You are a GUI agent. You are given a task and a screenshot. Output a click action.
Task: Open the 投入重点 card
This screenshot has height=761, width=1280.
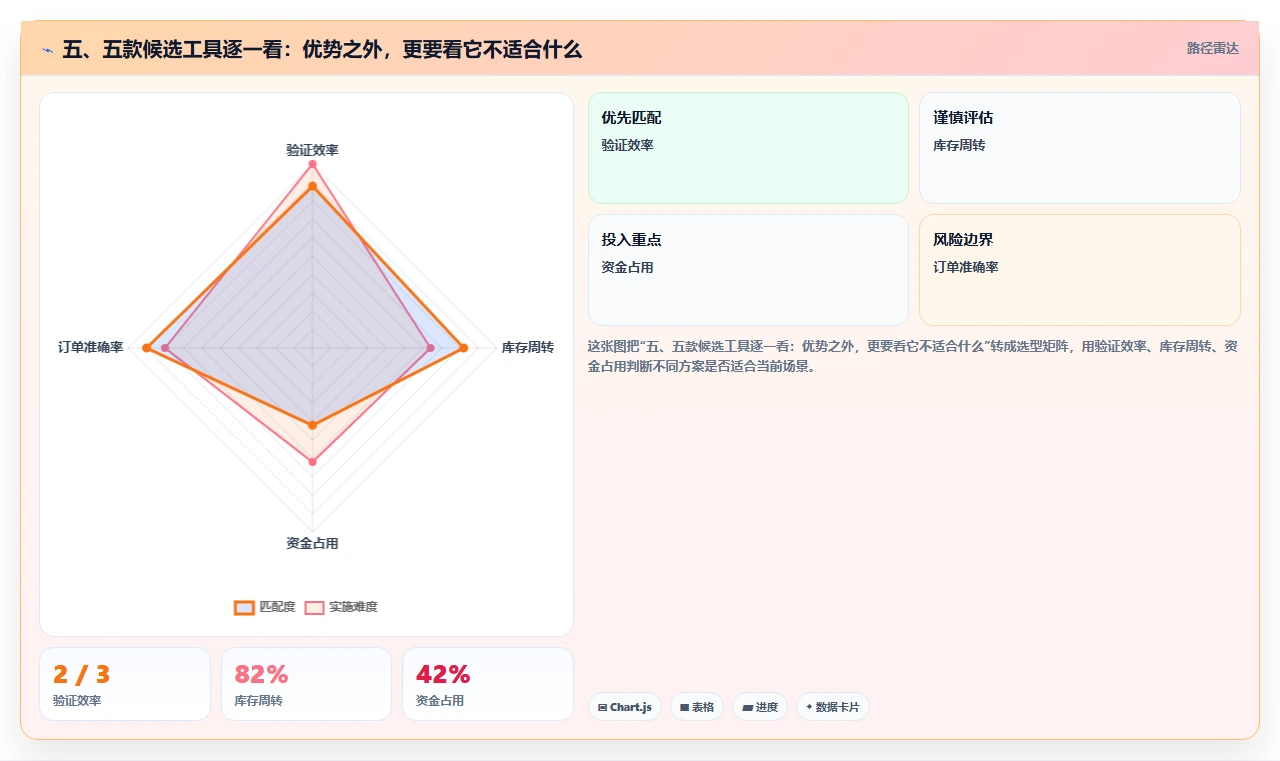click(x=748, y=270)
